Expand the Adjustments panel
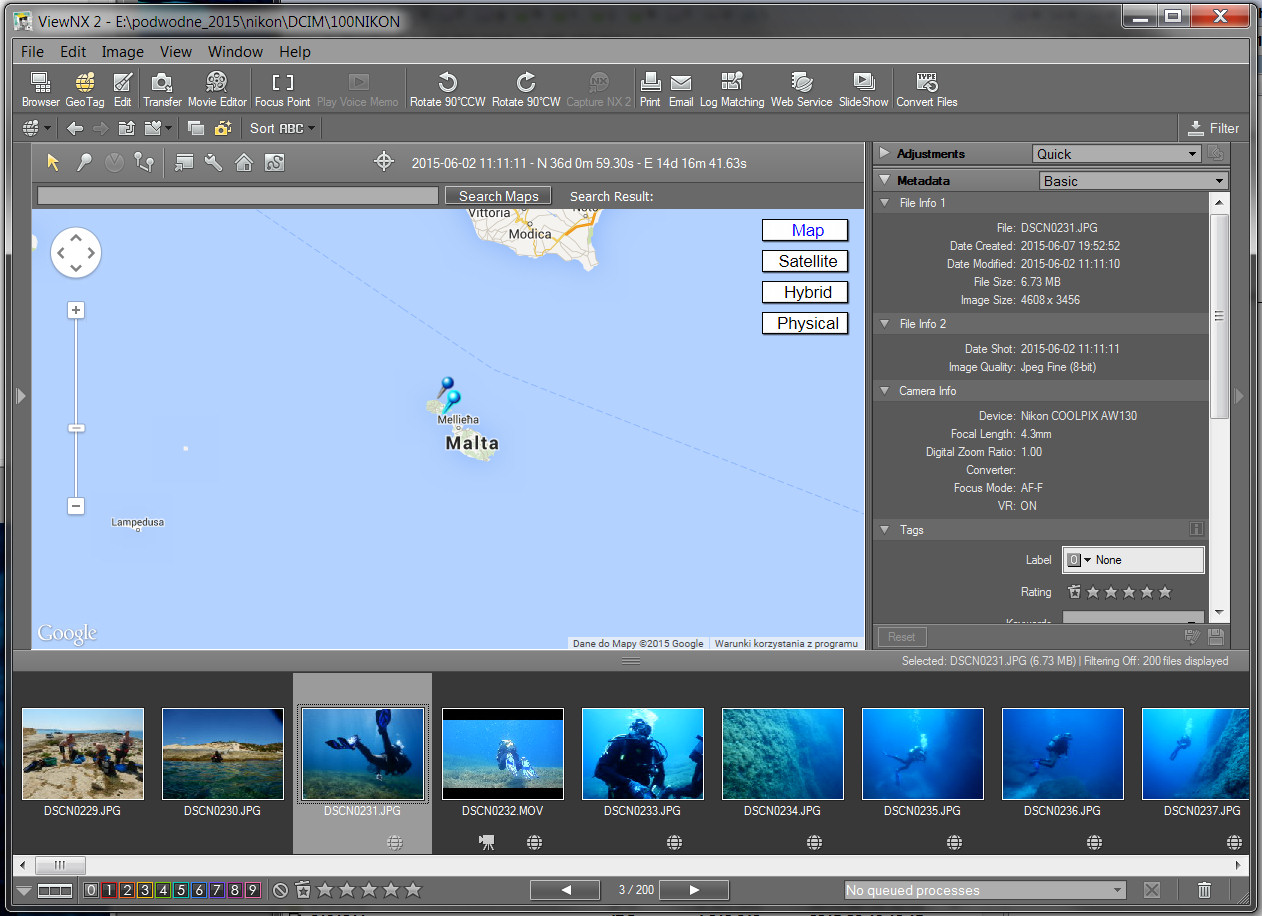The width and height of the screenshot is (1262, 916). click(884, 154)
